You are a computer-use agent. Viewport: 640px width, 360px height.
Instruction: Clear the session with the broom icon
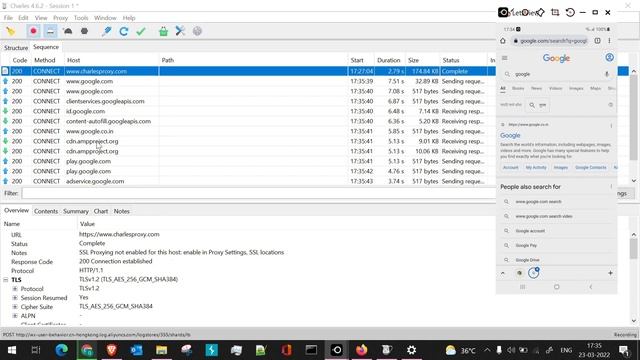click(11, 31)
